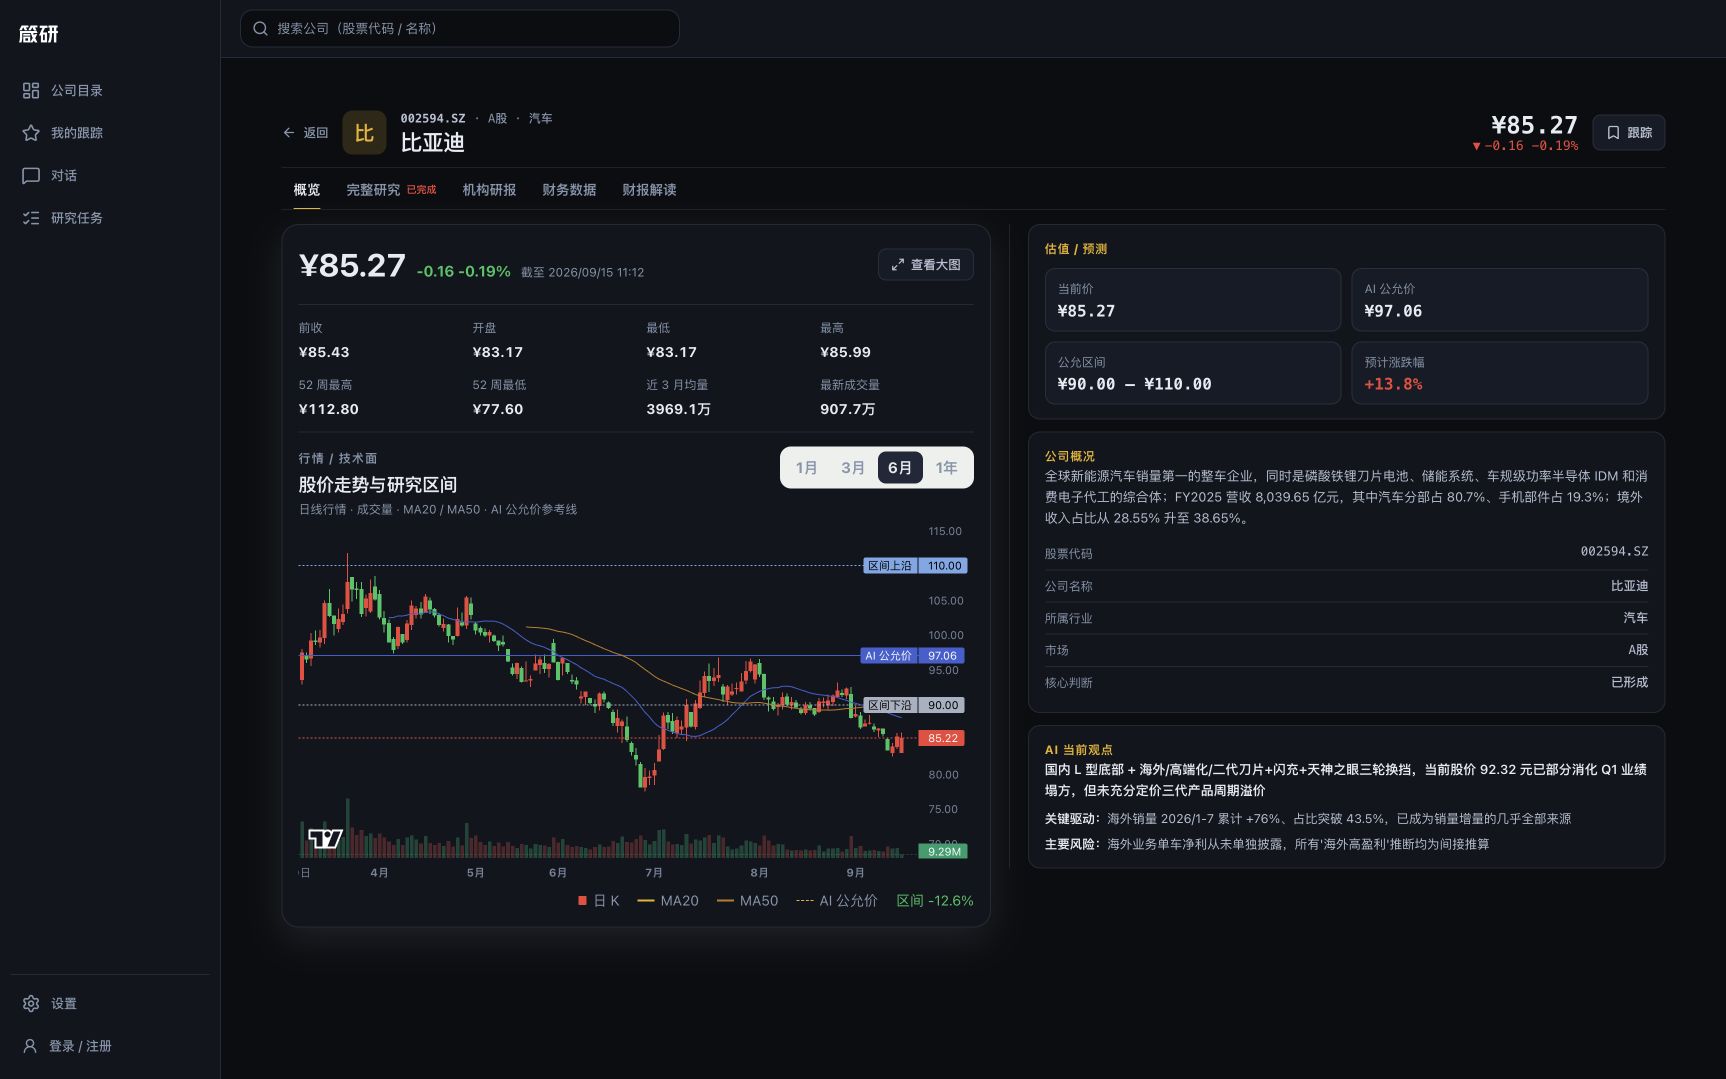1726x1079 pixels.
Task: Click the 开盘 value ¥83.17
Action: (x=497, y=352)
